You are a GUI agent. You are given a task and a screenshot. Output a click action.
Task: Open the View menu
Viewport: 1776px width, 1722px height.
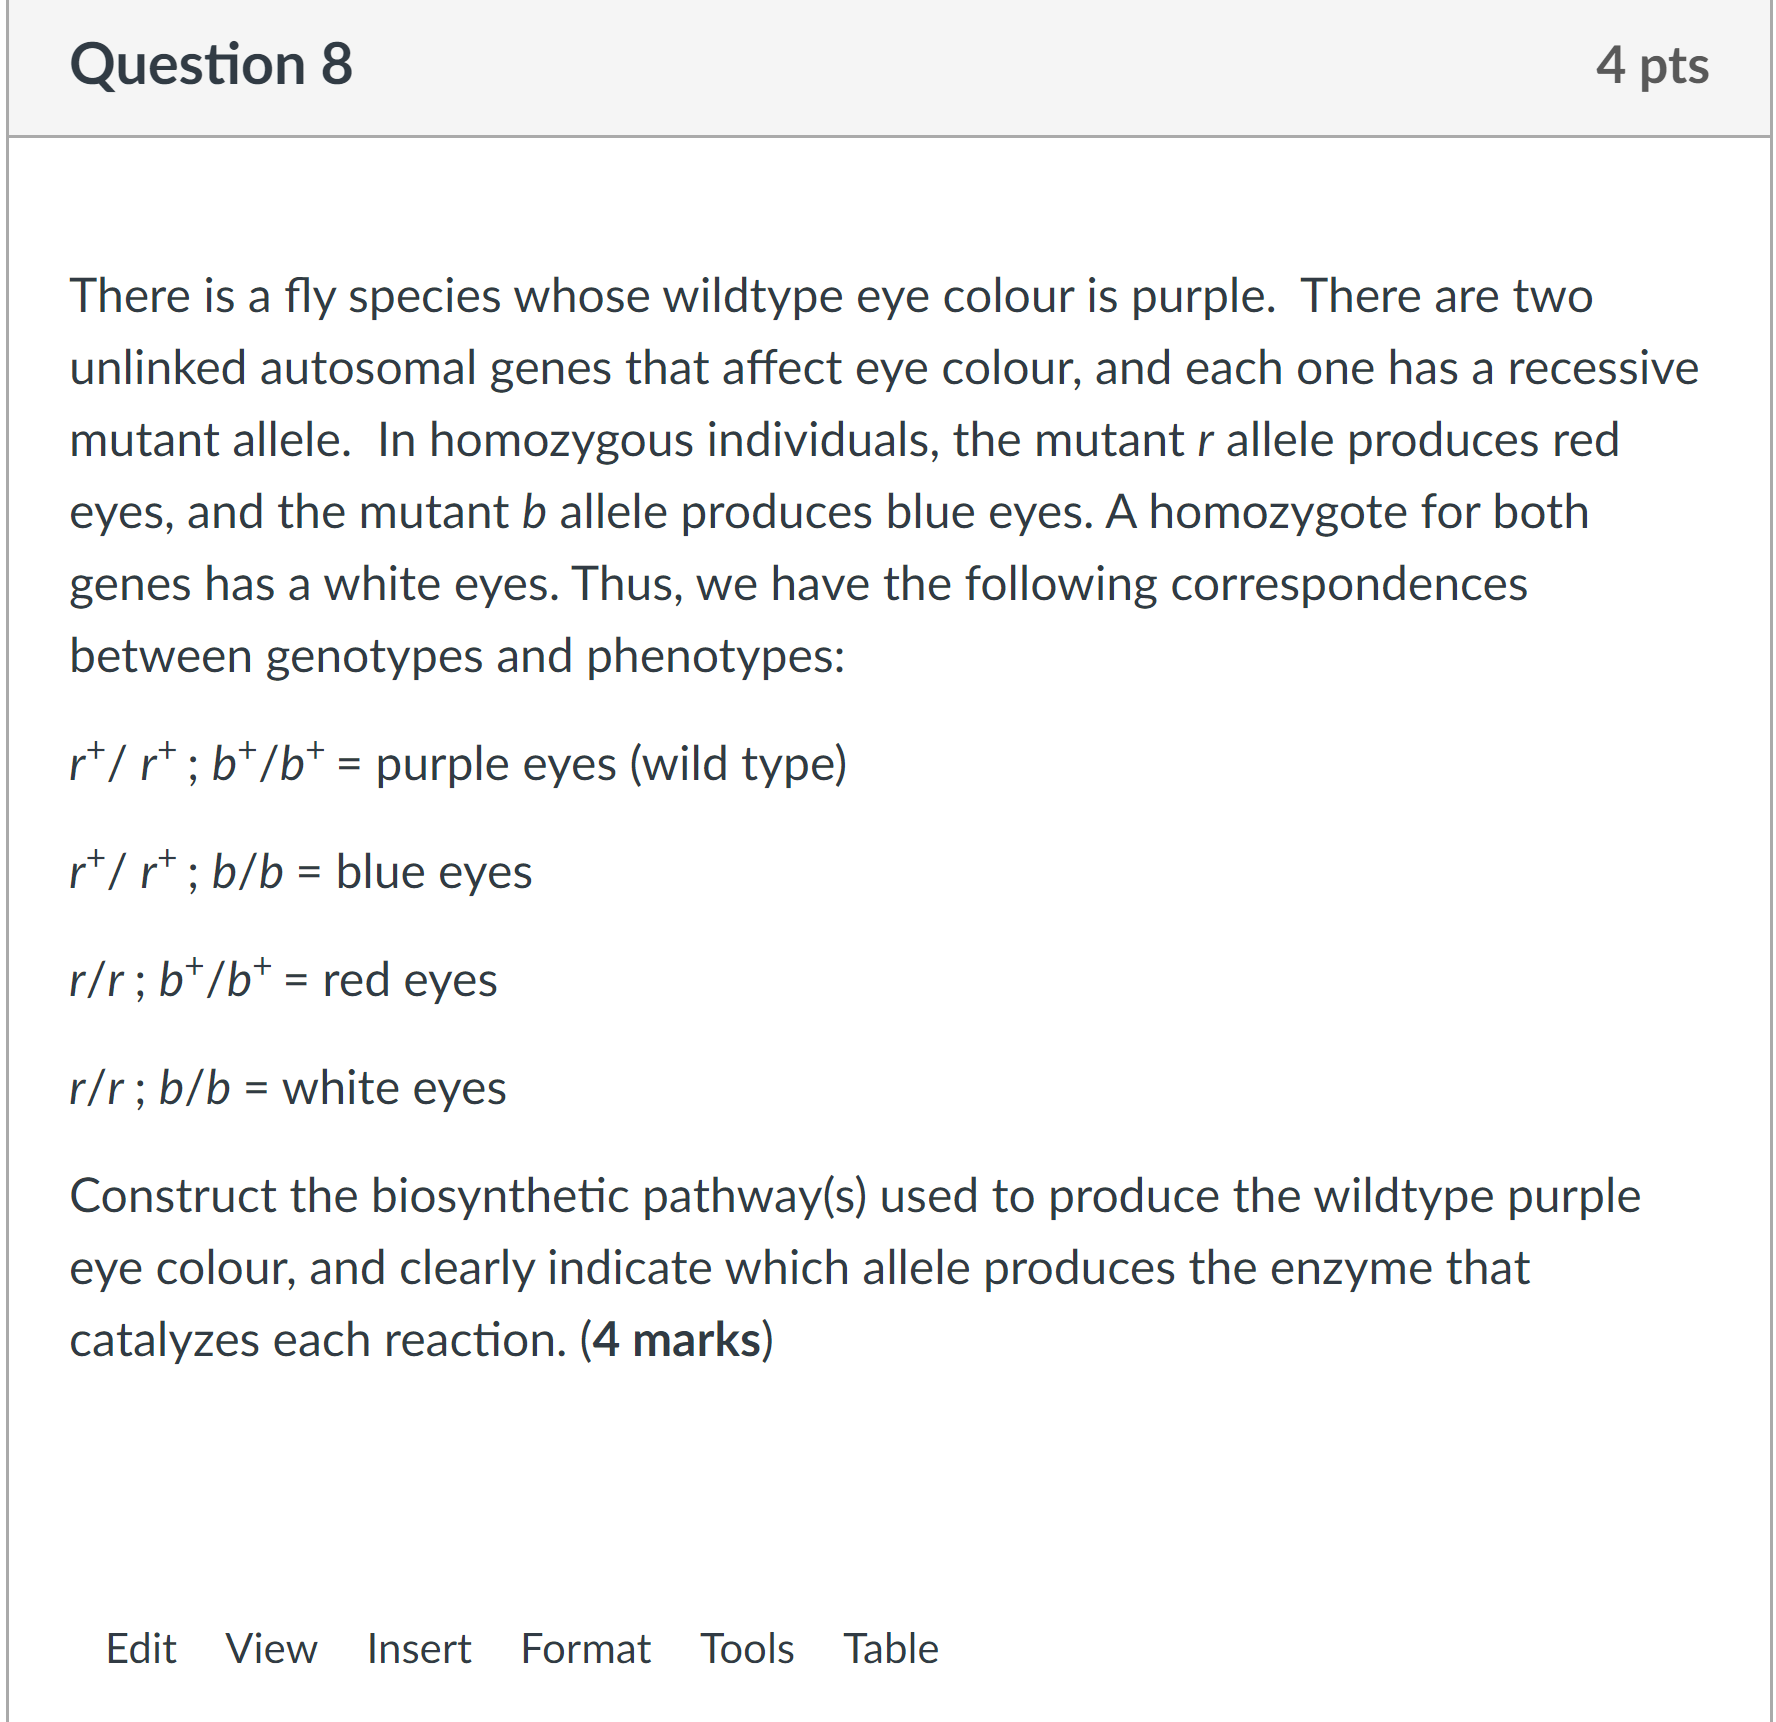click(x=271, y=1649)
